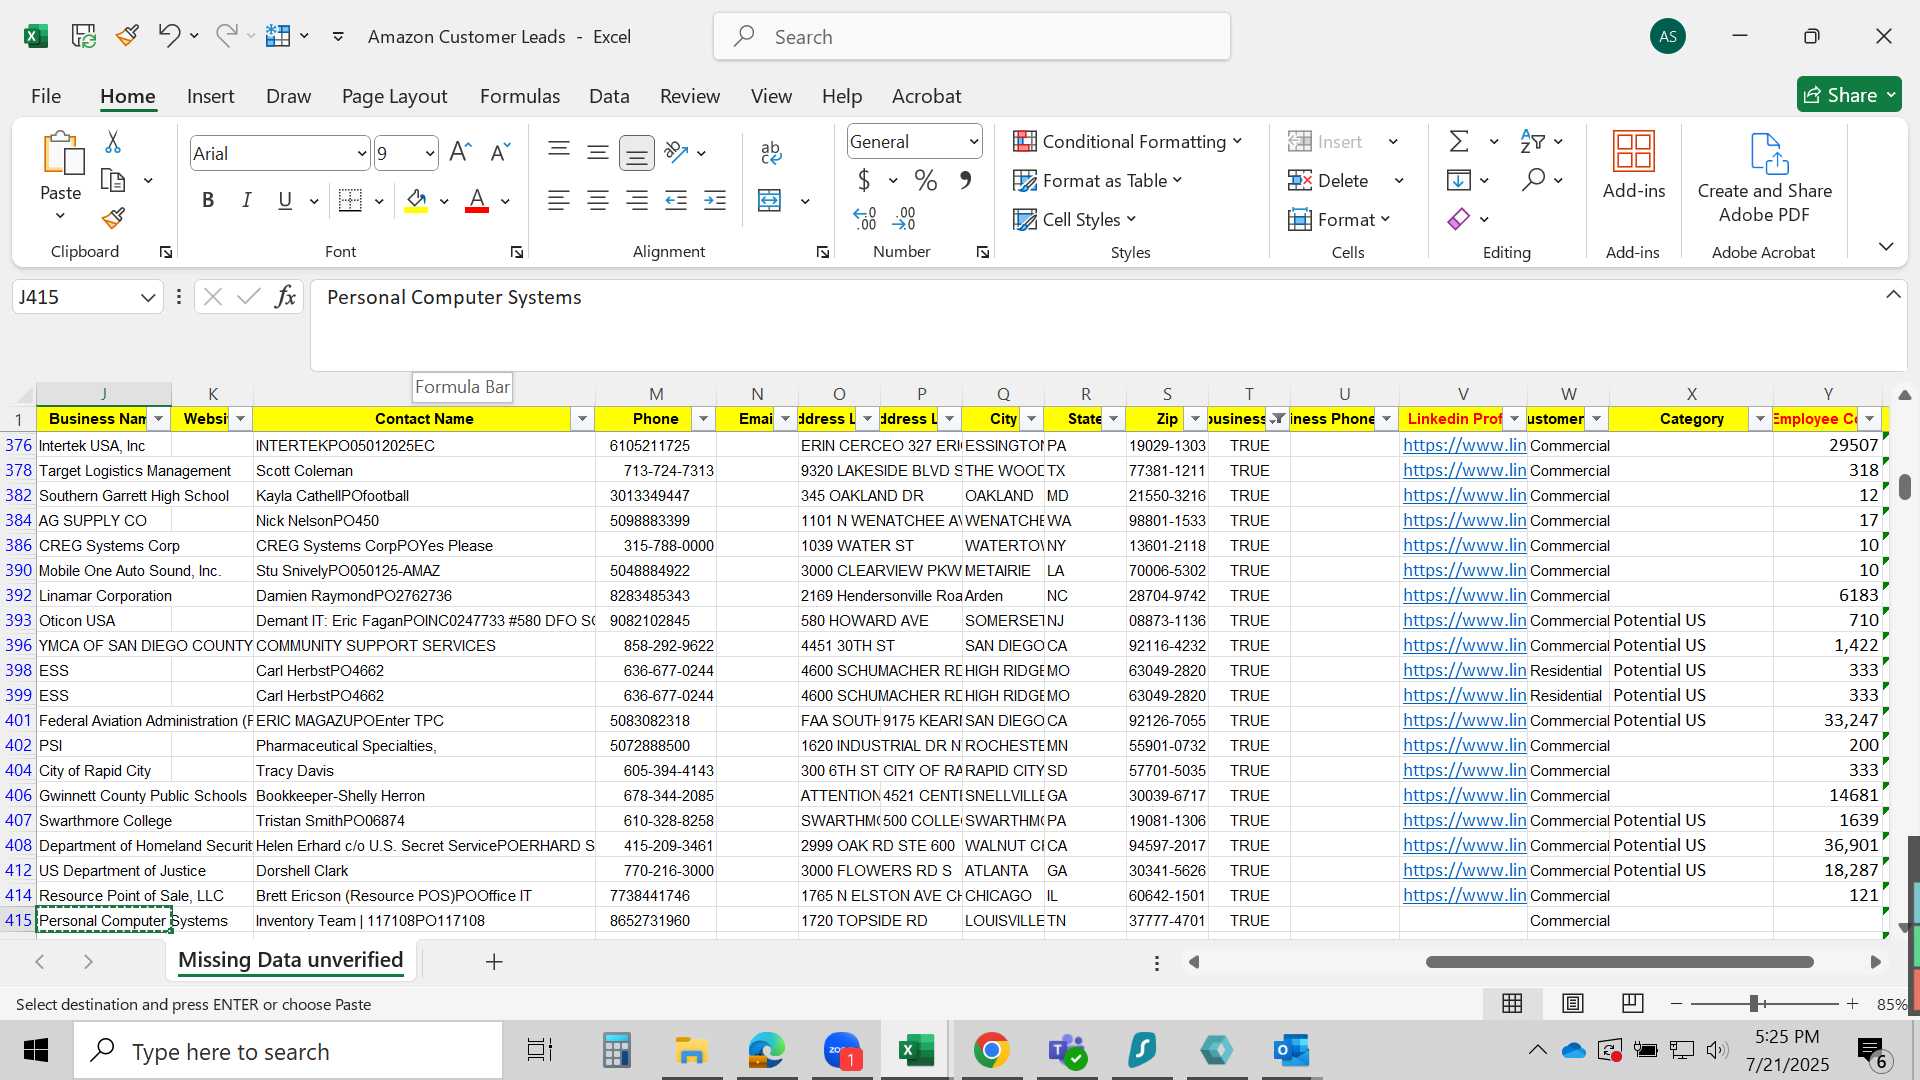Open Format as Table dropdown
This screenshot has width=1920, height=1080.
1097,180
